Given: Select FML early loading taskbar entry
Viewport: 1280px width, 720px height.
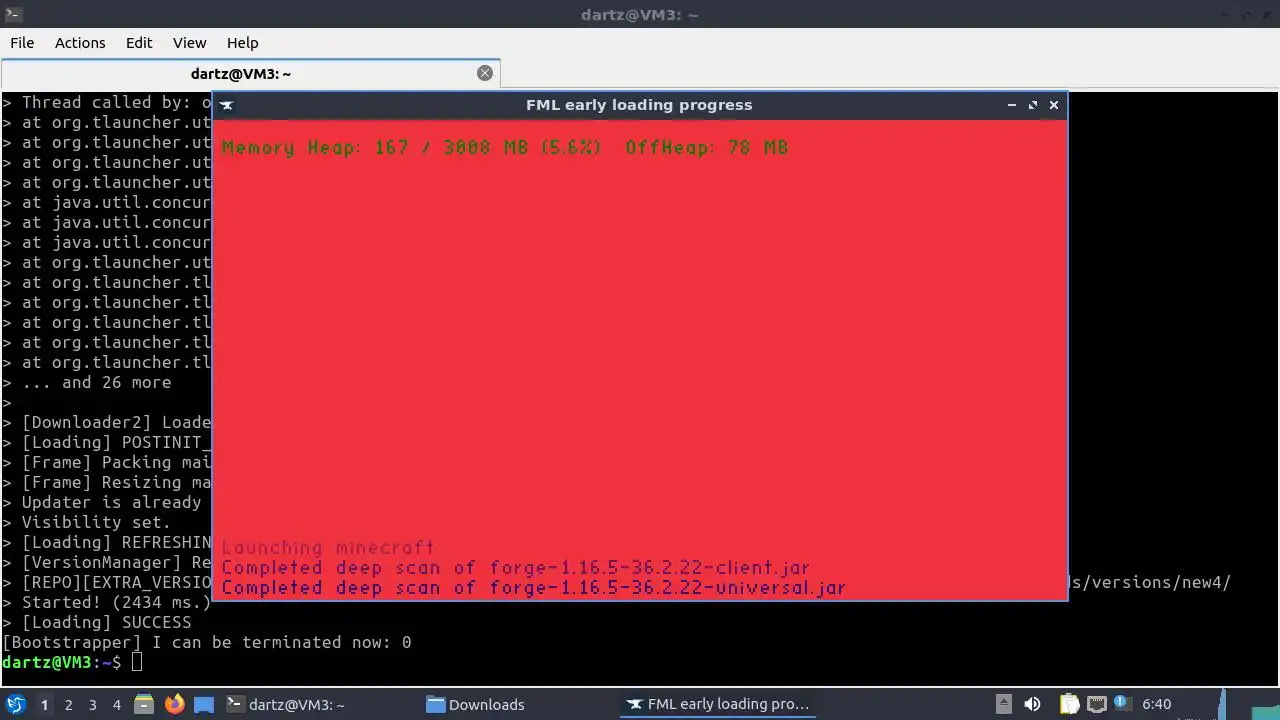Looking at the screenshot, I should (x=718, y=704).
